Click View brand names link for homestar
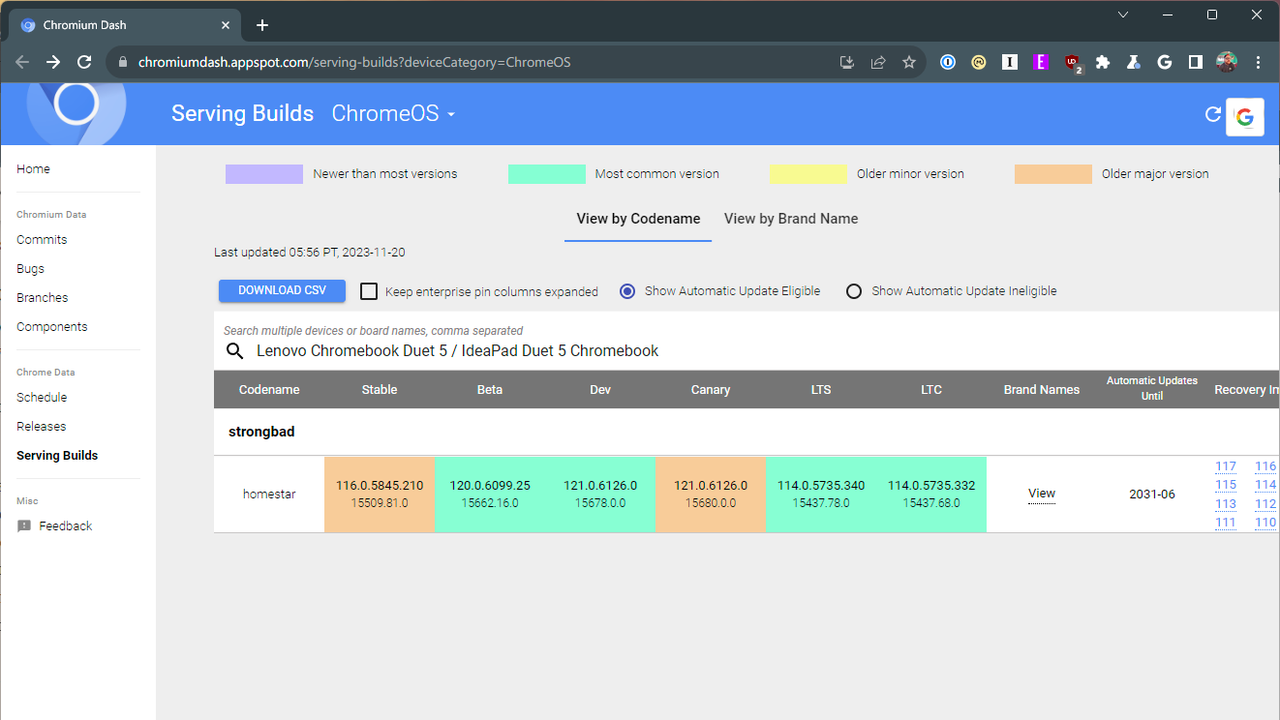The image size is (1280, 720). (1042, 494)
